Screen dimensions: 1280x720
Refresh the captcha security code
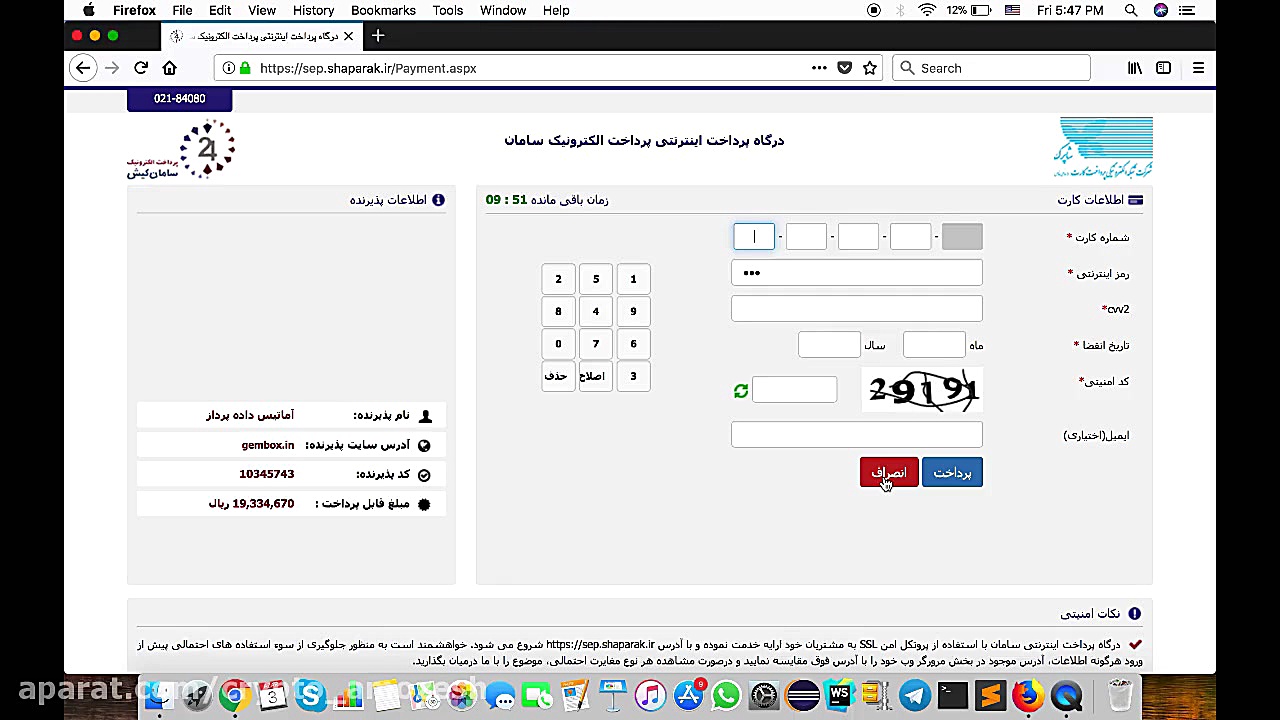tap(741, 391)
